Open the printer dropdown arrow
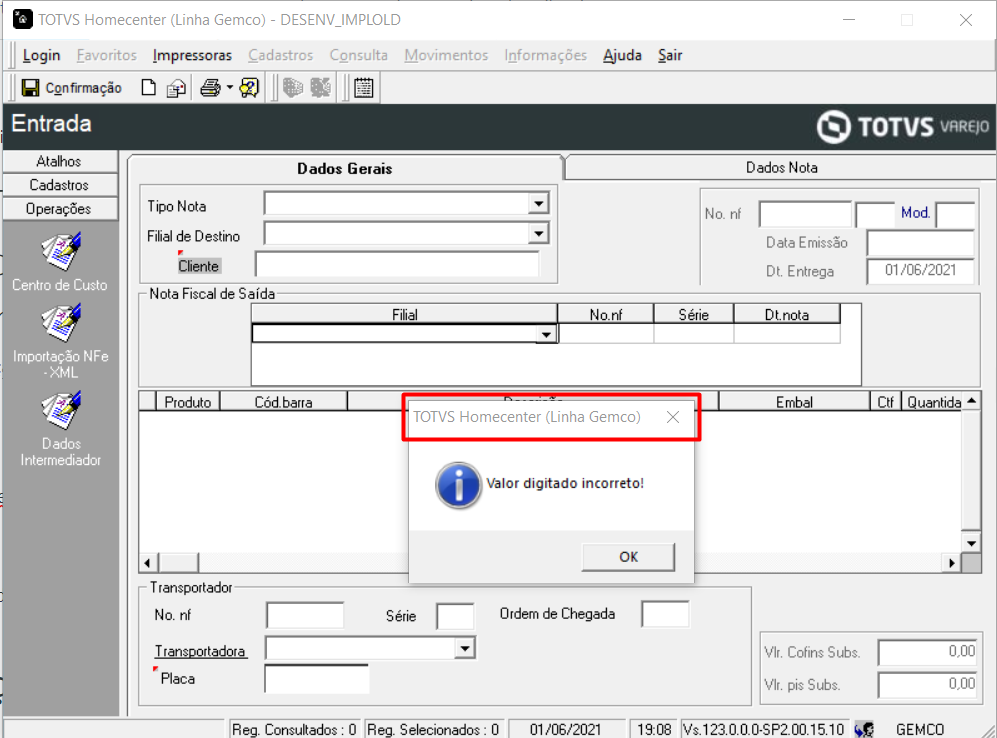The width and height of the screenshot is (997, 738). (230, 88)
